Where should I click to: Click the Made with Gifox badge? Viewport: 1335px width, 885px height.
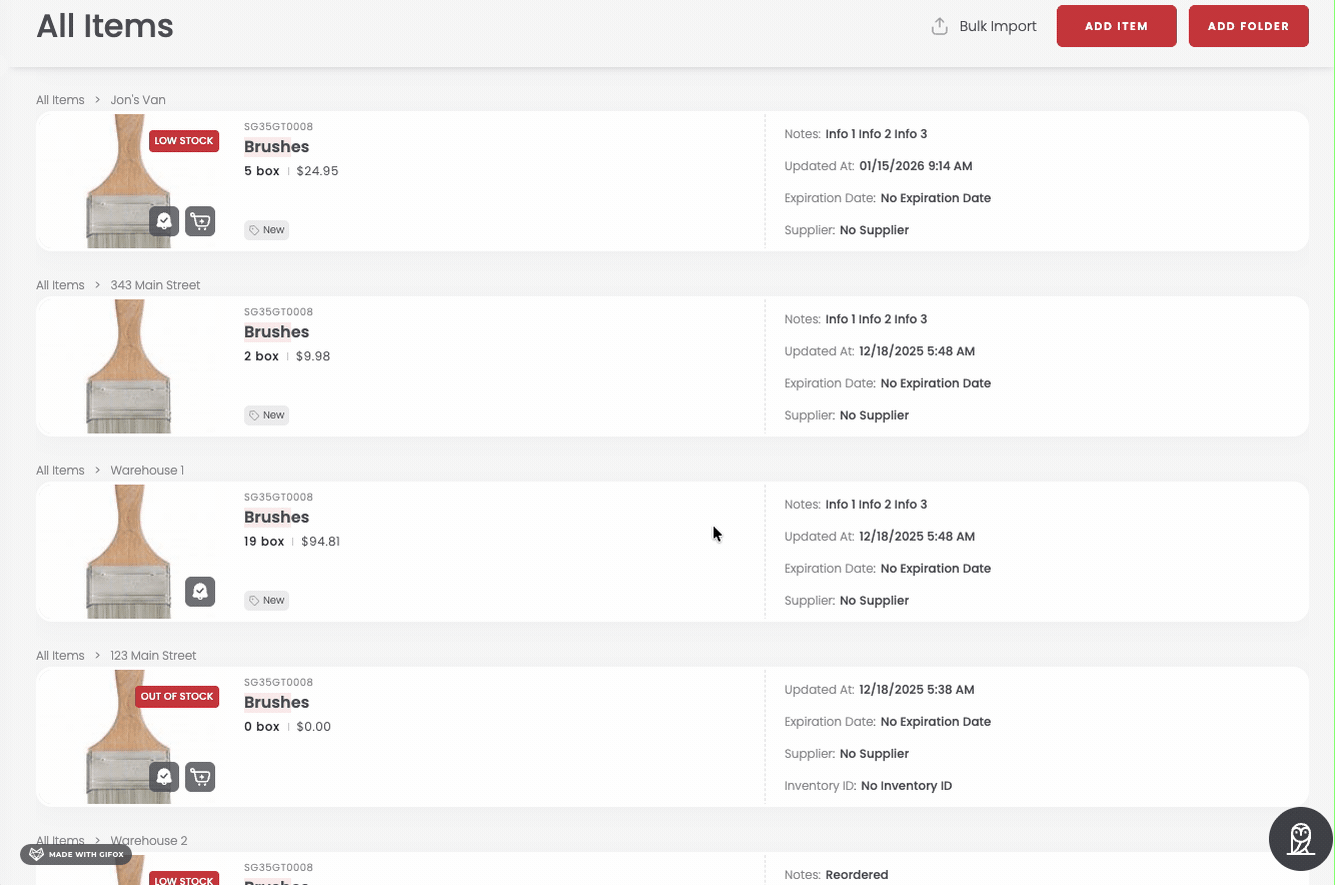[76, 854]
